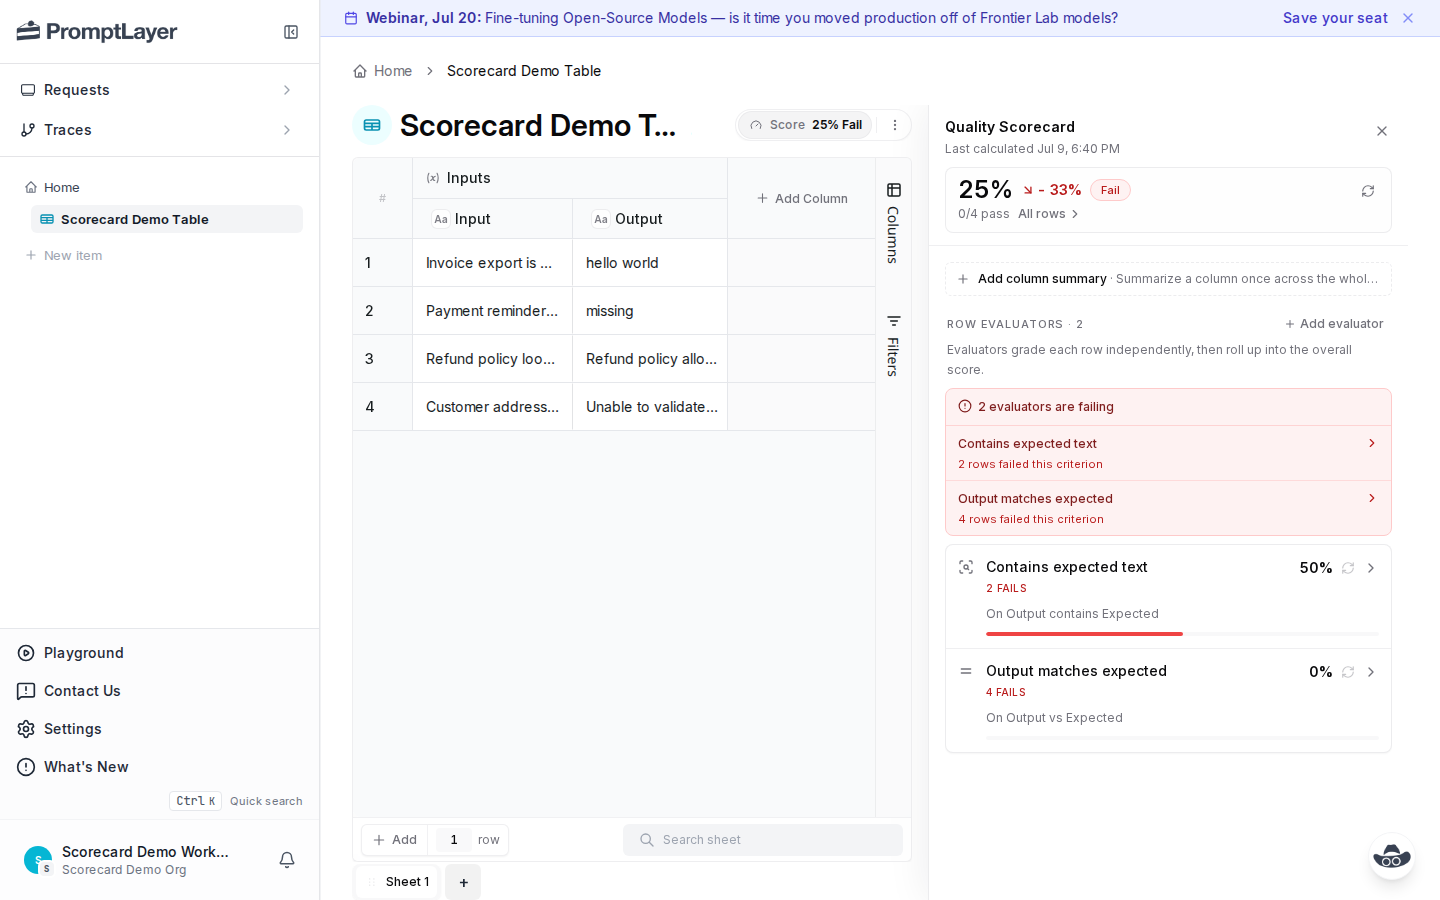
Task: Close the Quality Scorecard panel
Action: pyautogui.click(x=1382, y=131)
